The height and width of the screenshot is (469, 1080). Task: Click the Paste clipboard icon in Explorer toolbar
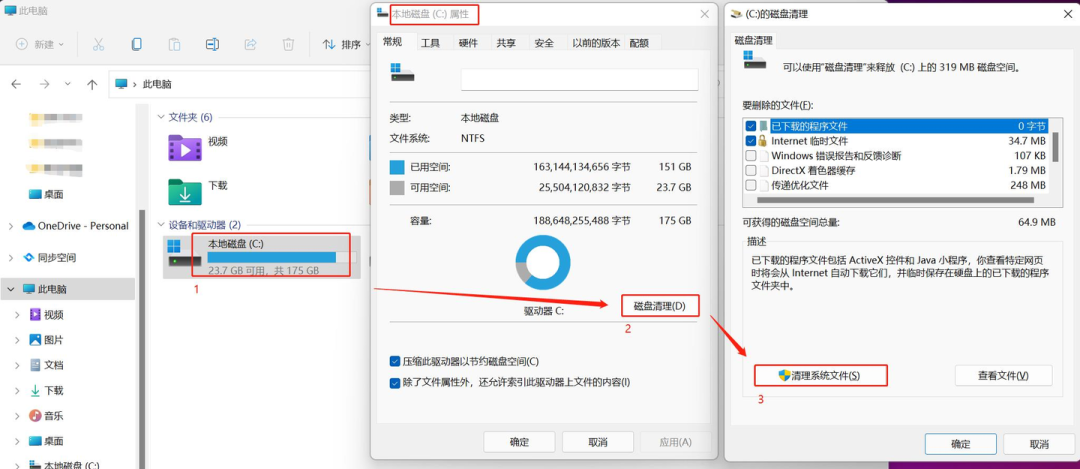click(x=174, y=44)
